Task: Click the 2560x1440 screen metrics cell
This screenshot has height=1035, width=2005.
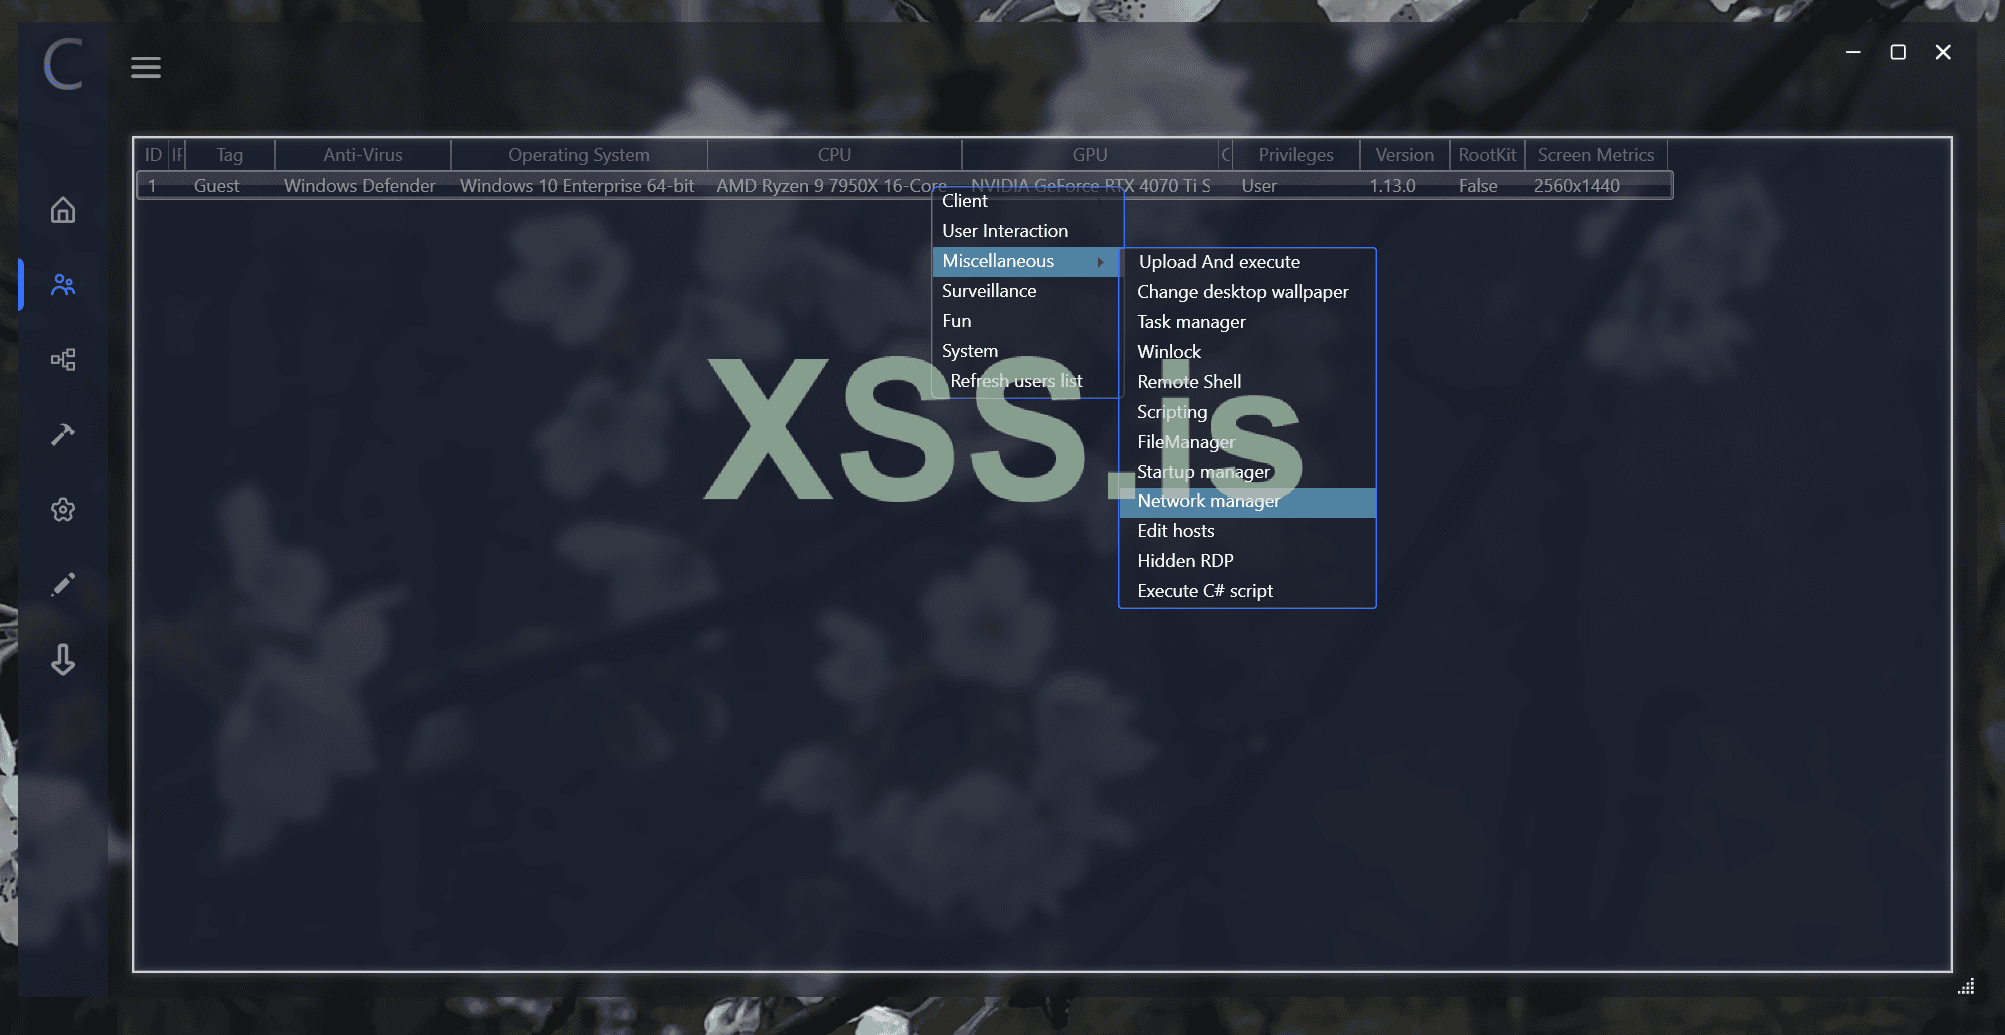Action: [x=1577, y=186]
